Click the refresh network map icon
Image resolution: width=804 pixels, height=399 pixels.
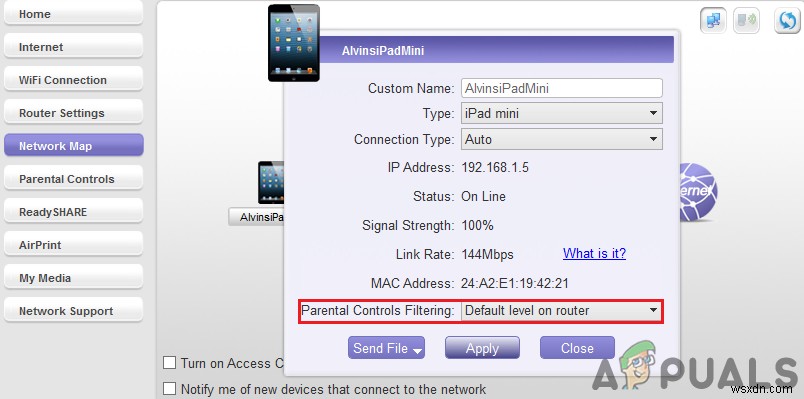pos(787,21)
